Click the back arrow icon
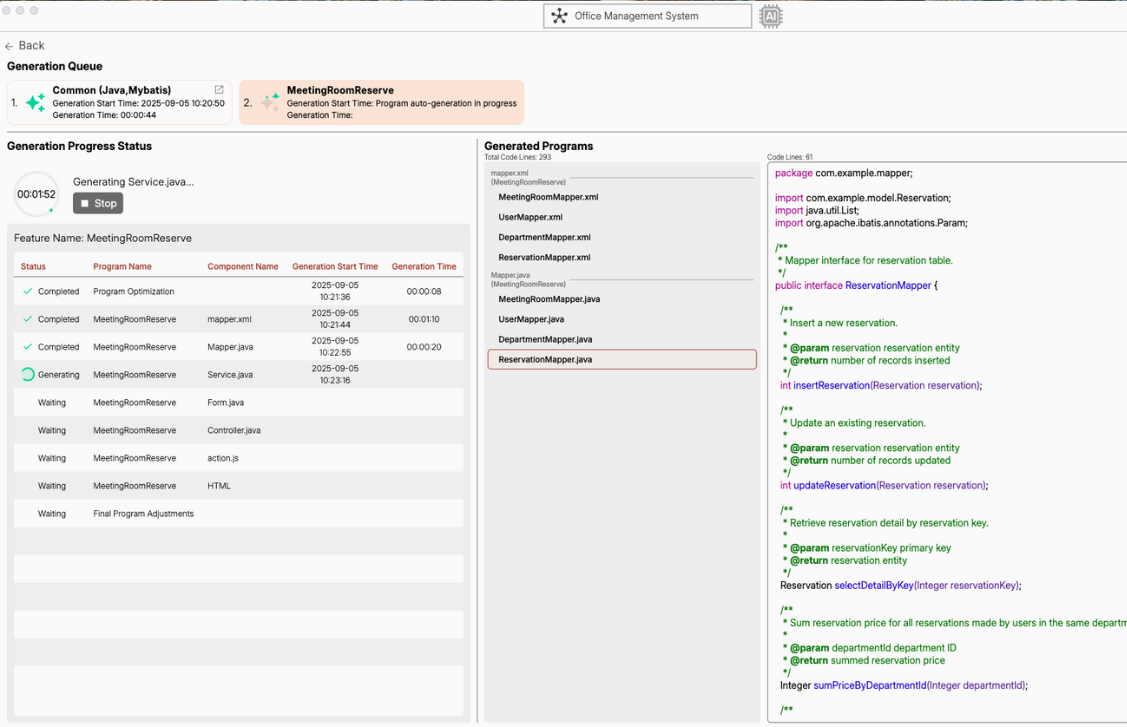The height and width of the screenshot is (727, 1127). pyautogui.click(x=9, y=46)
